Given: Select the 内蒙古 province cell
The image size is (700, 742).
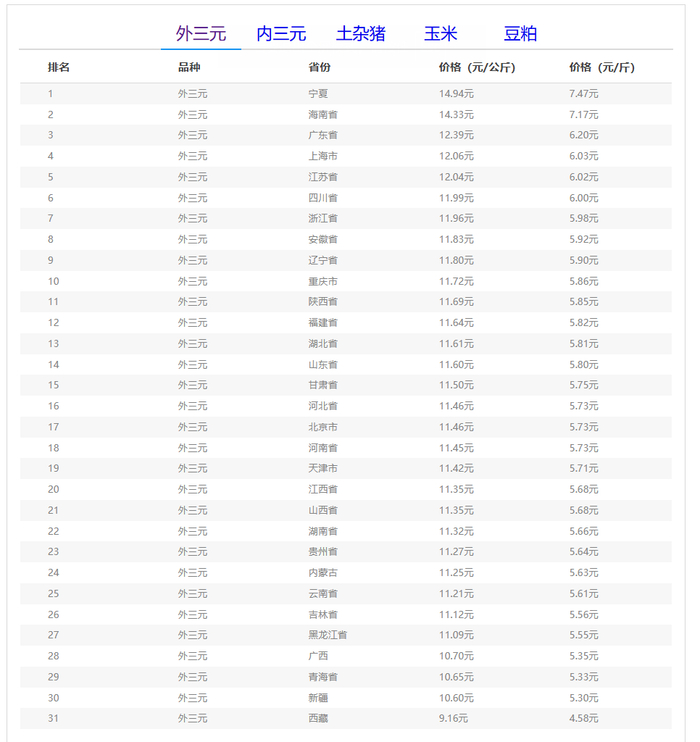Looking at the screenshot, I should 323,572.
